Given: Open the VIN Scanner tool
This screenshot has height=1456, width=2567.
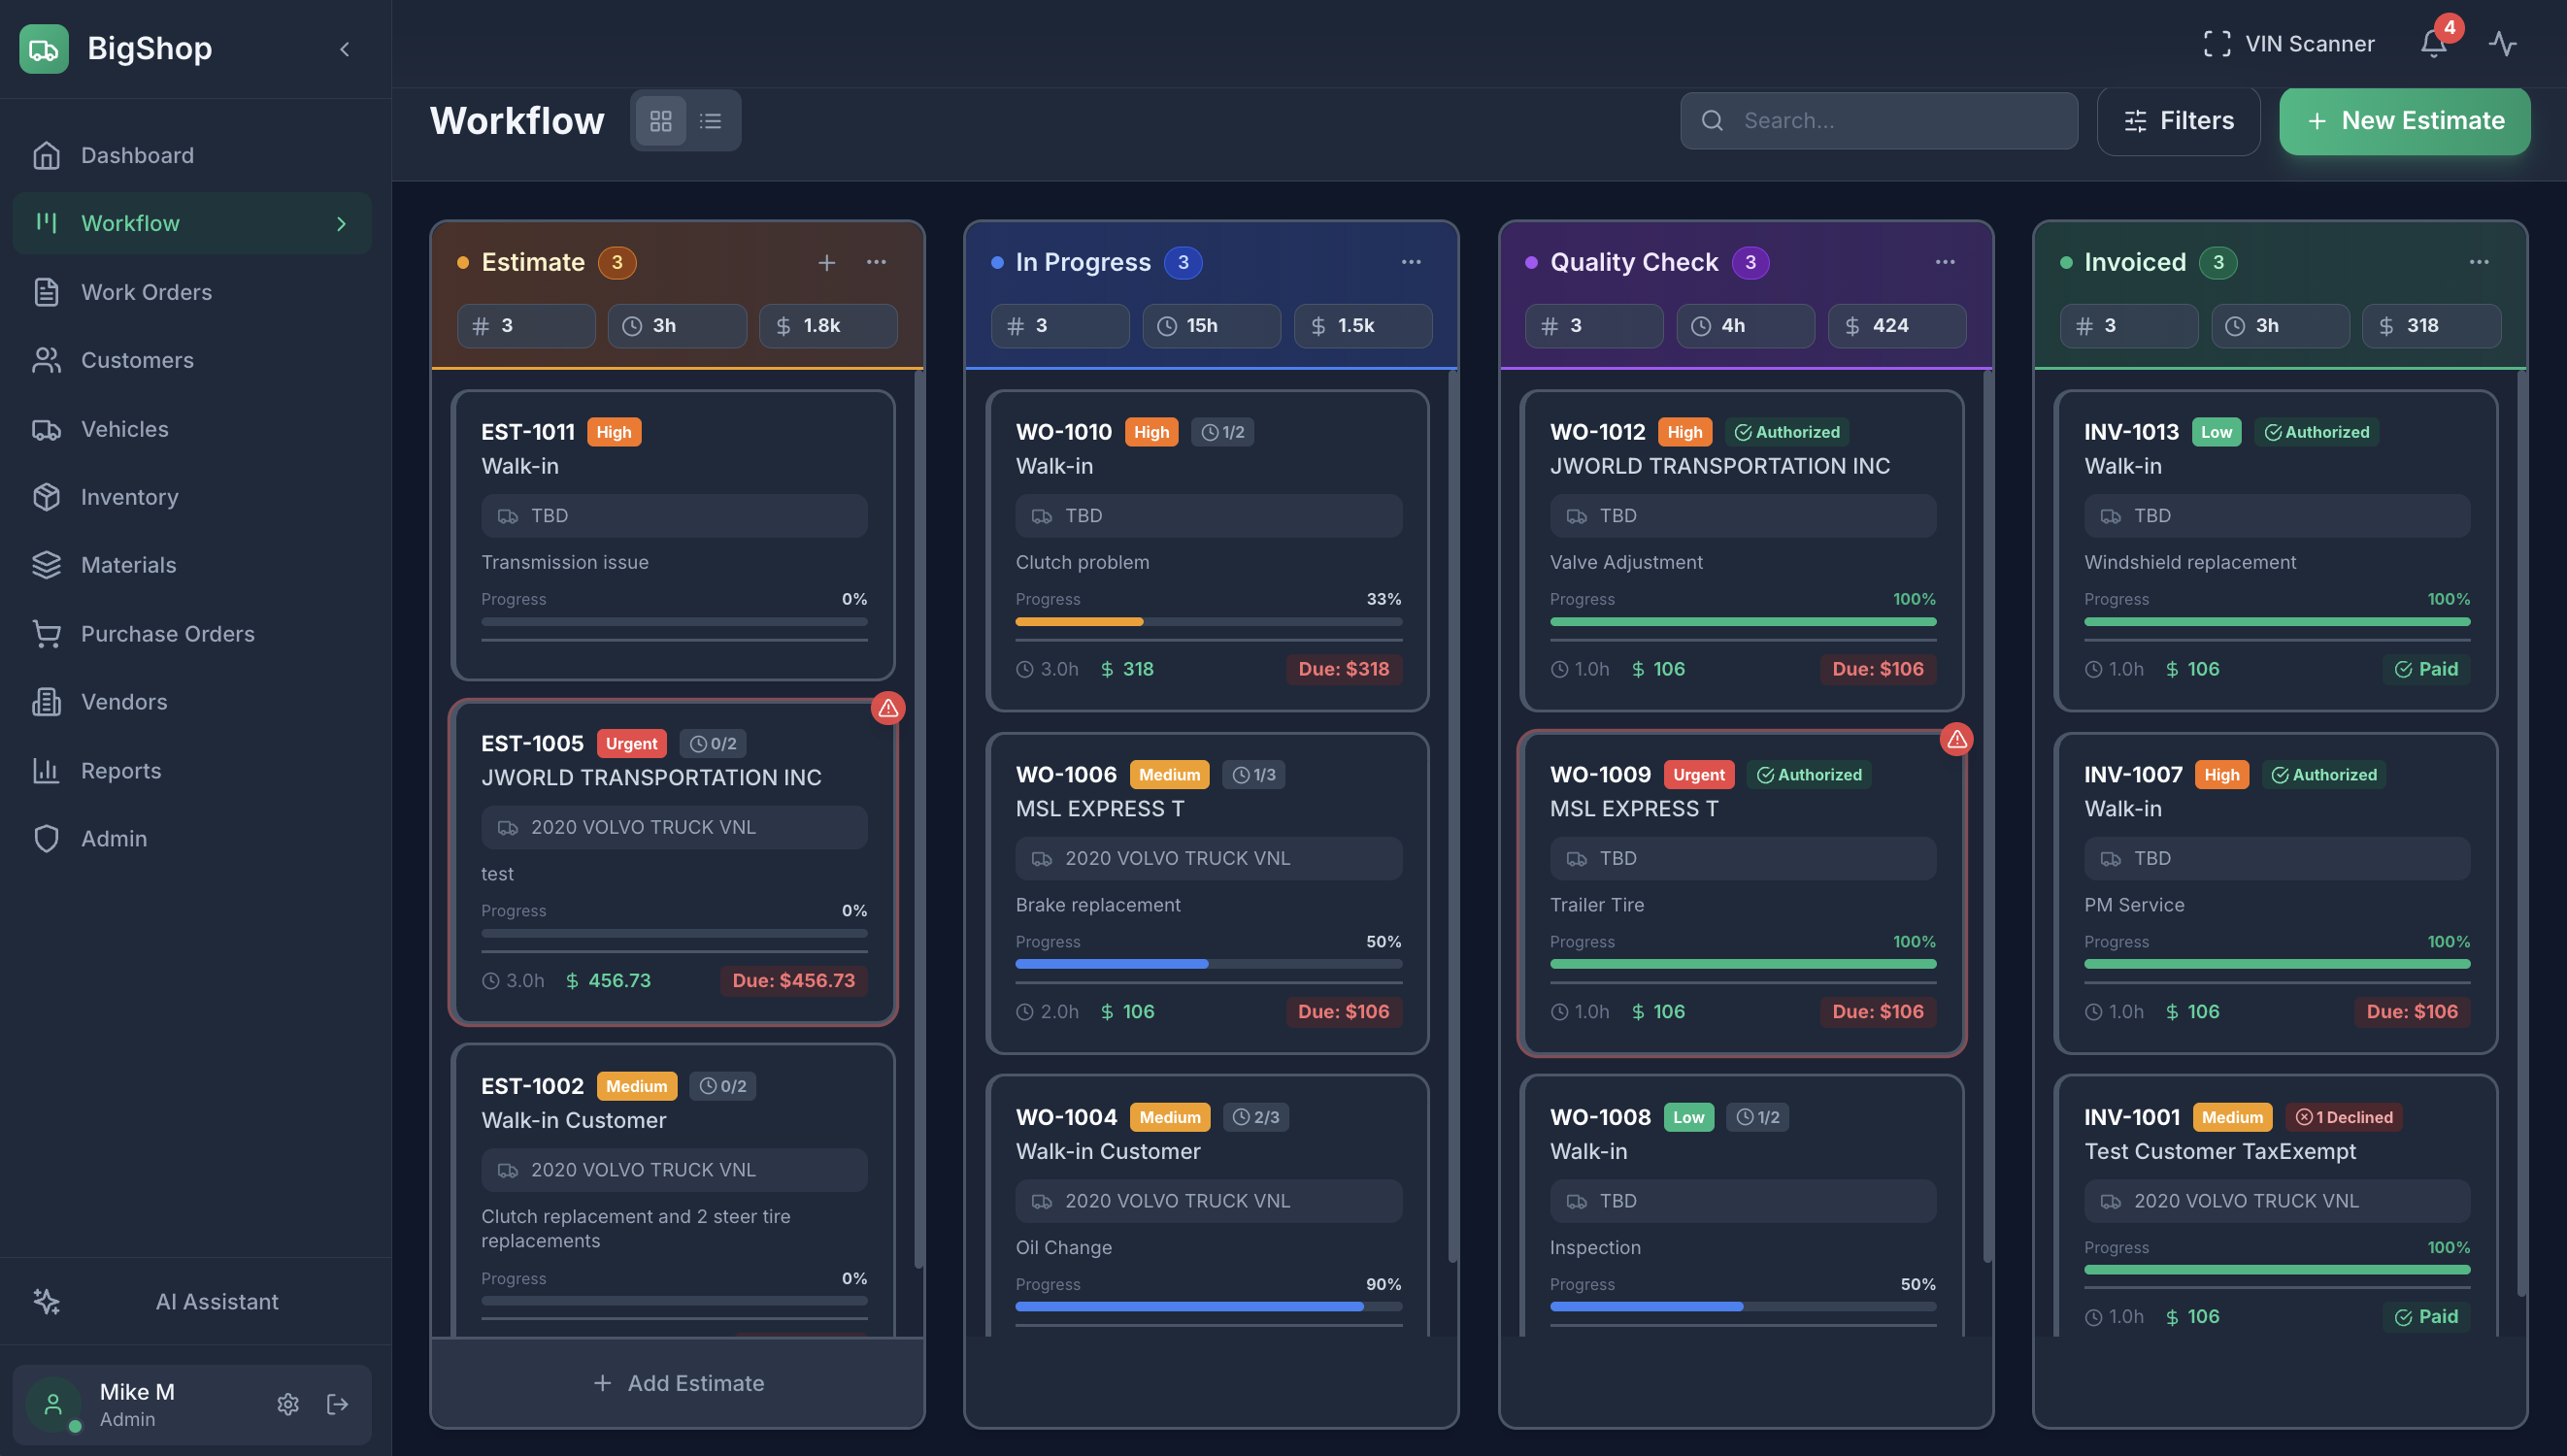Looking at the screenshot, I should point(2289,44).
